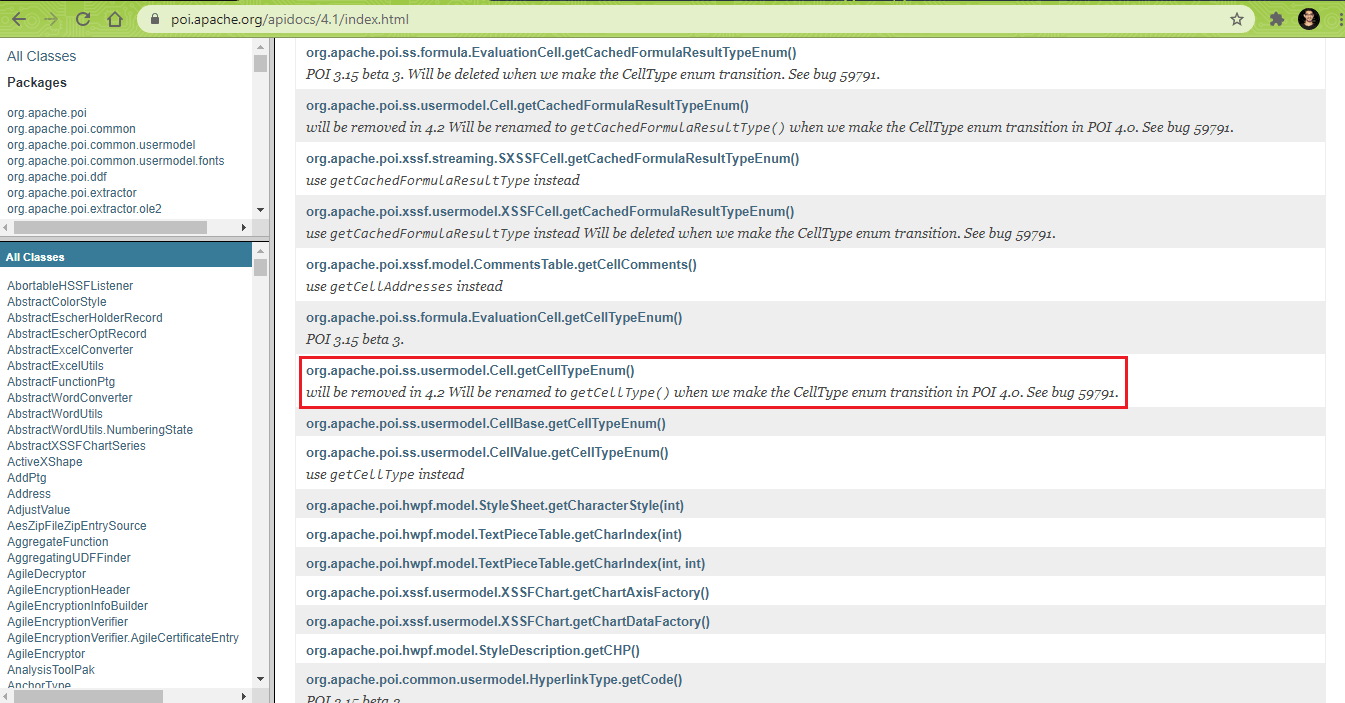Open All Classes link in packages frame
The image size is (1345, 703).
41,56
